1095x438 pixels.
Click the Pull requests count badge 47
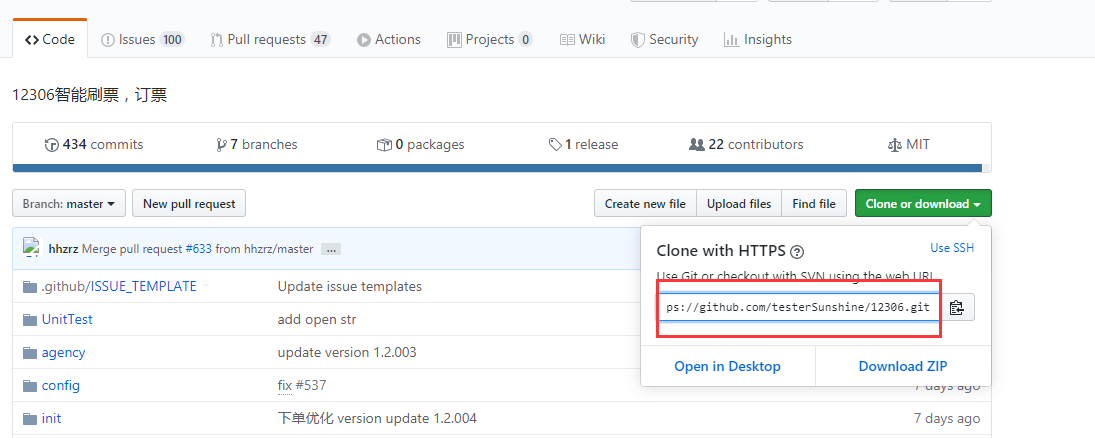(321, 40)
